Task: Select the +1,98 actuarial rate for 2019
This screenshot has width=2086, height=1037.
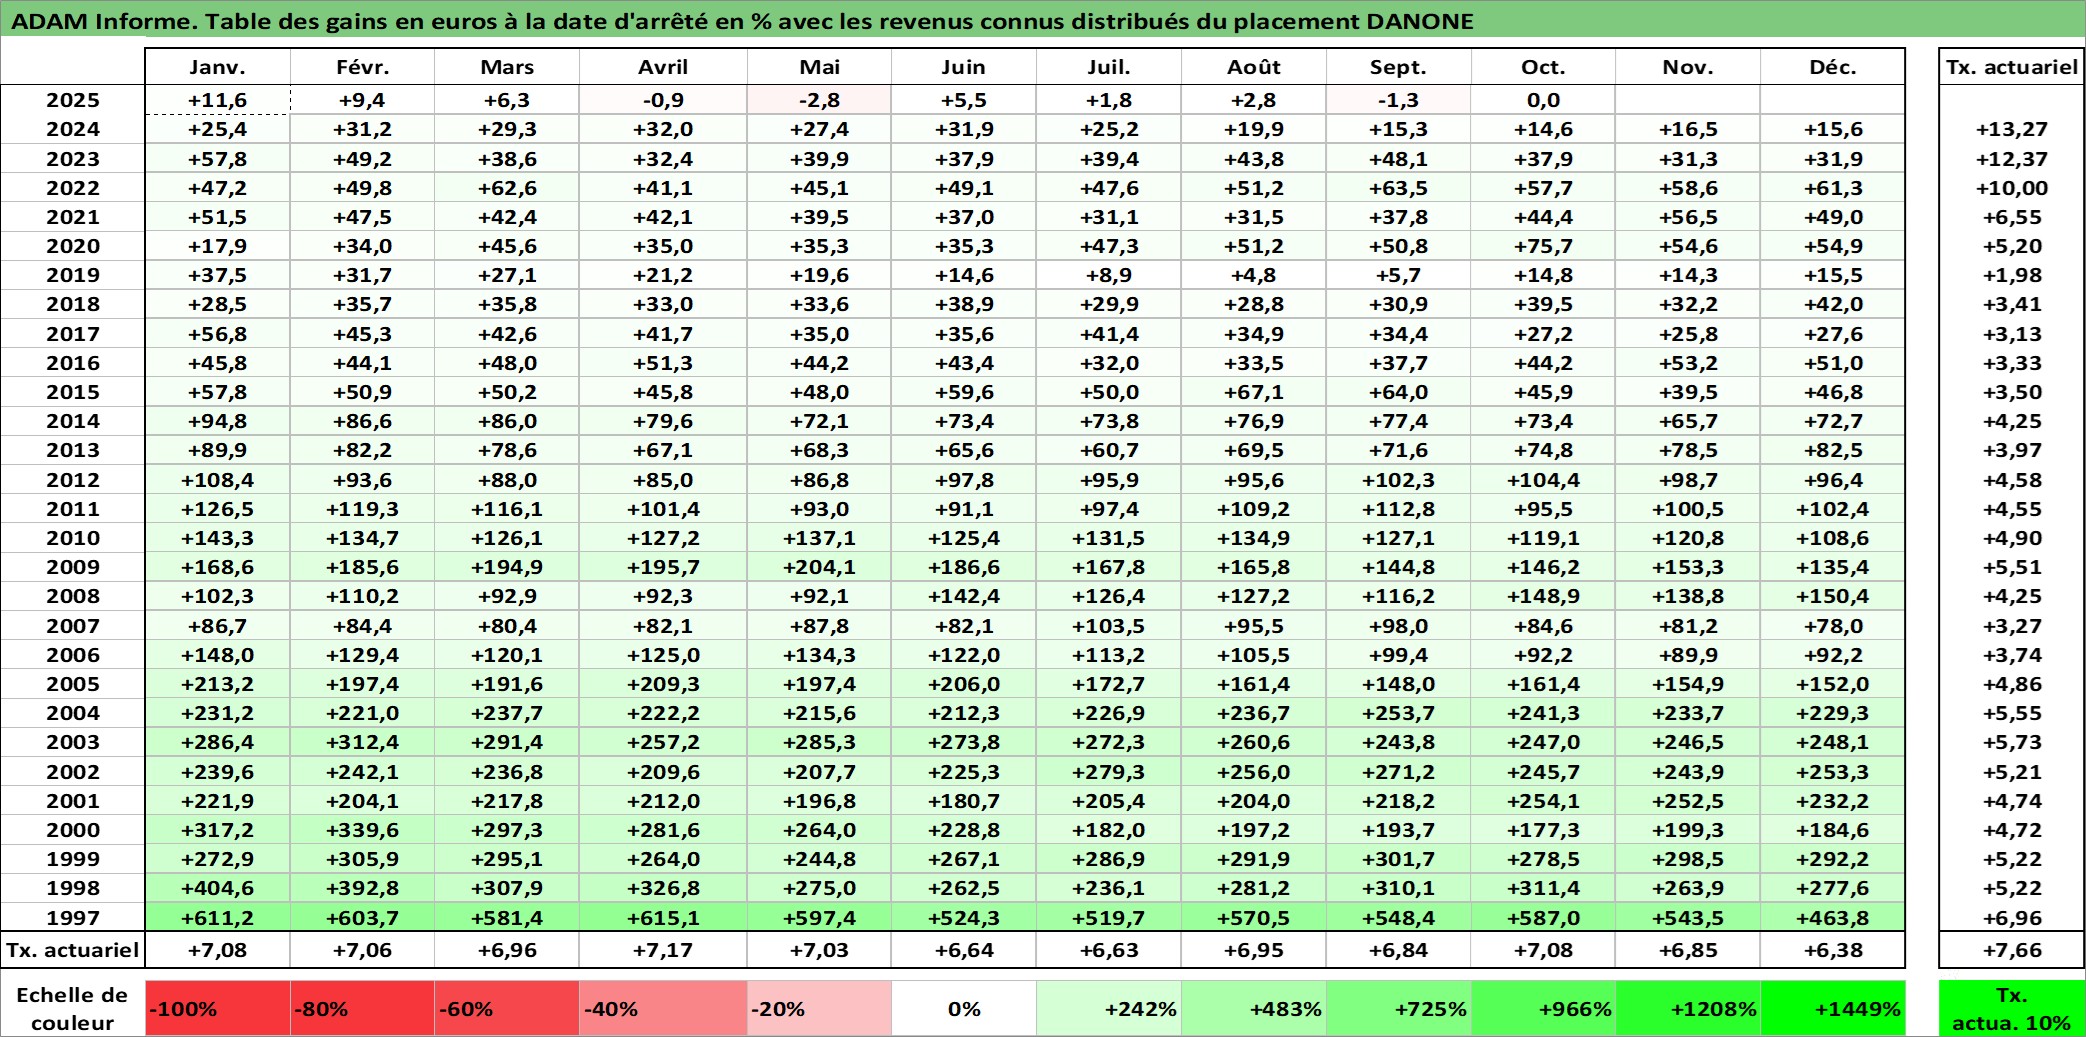Action: tap(2012, 275)
